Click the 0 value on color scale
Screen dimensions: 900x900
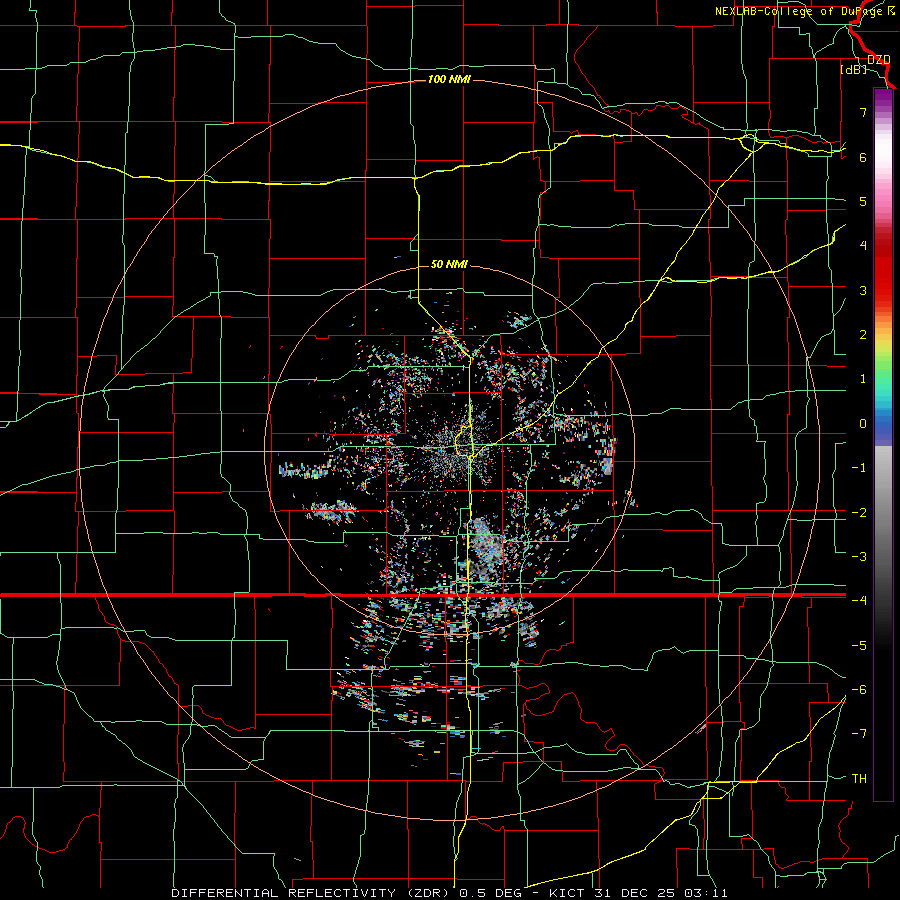tap(863, 424)
